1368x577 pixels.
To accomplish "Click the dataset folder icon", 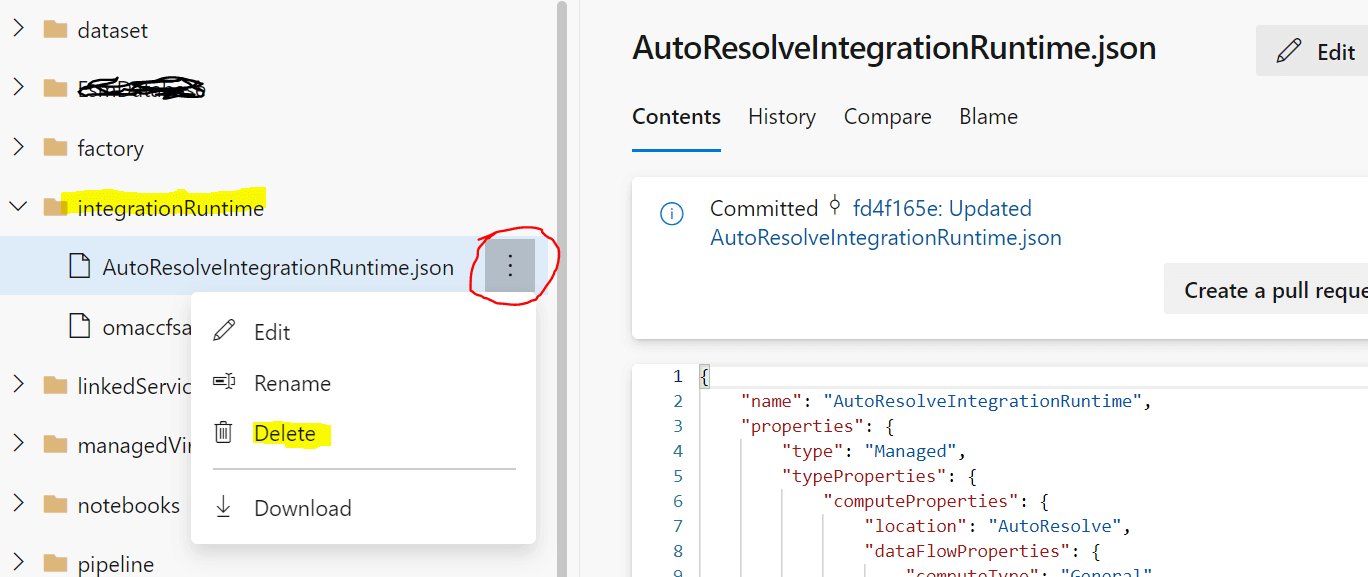I will (55, 30).
